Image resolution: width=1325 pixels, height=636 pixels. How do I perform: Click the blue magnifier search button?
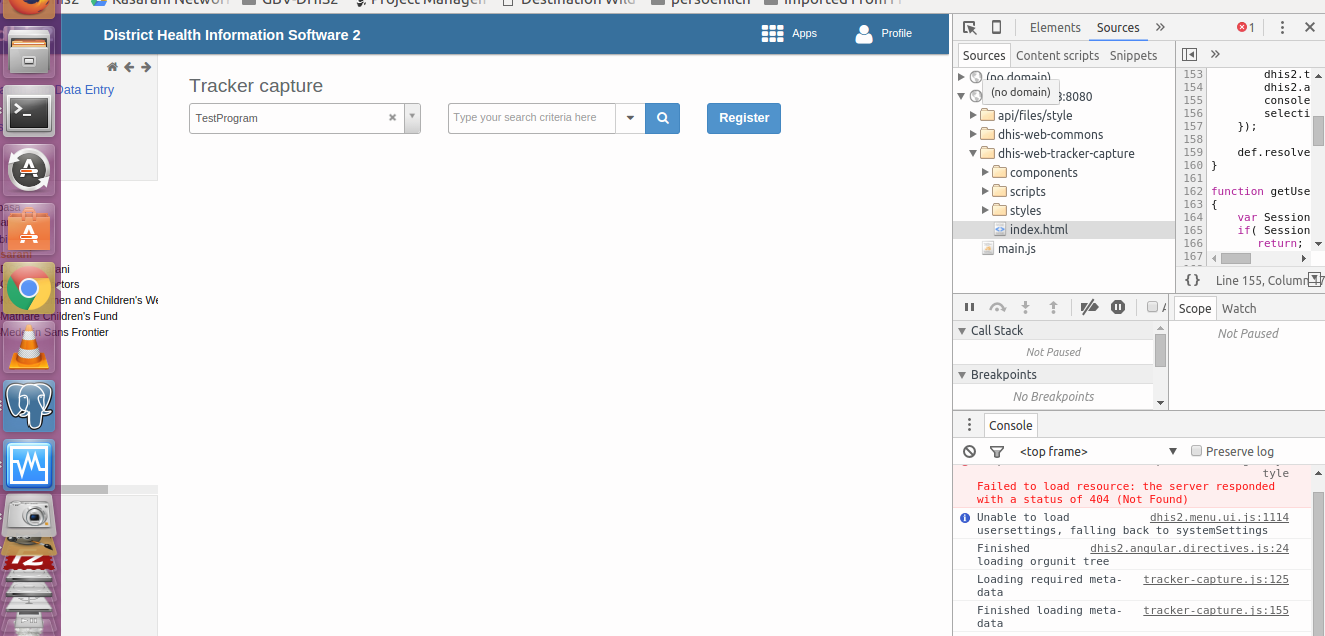(662, 118)
